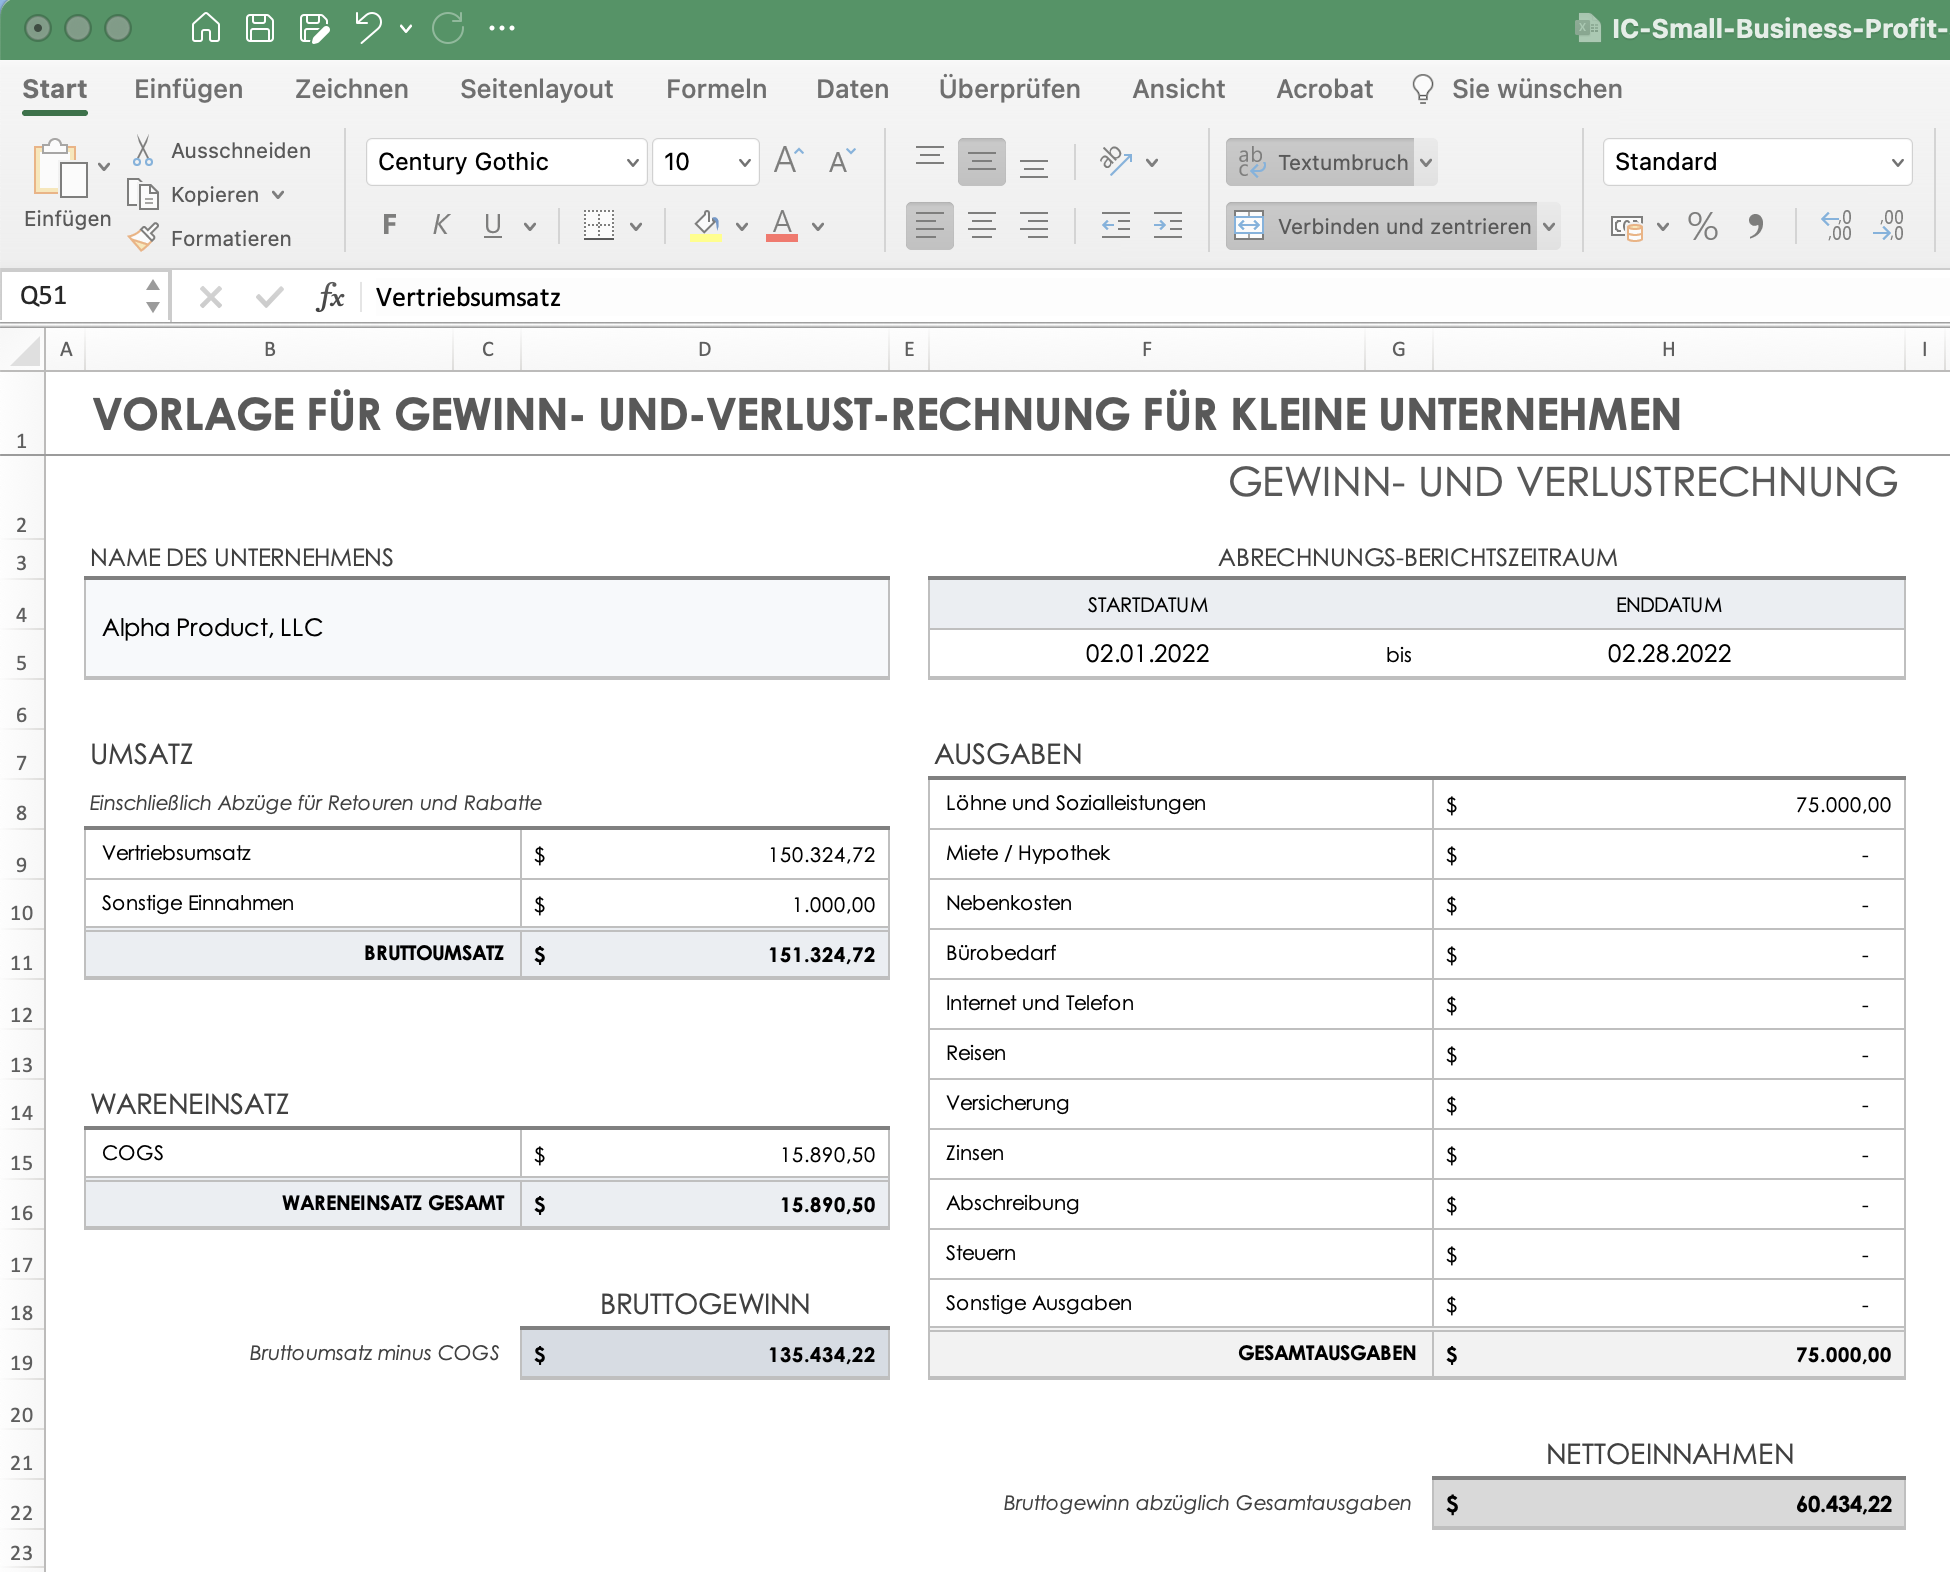The height and width of the screenshot is (1572, 1950).
Task: Click the Save disk icon
Action: [x=260, y=28]
